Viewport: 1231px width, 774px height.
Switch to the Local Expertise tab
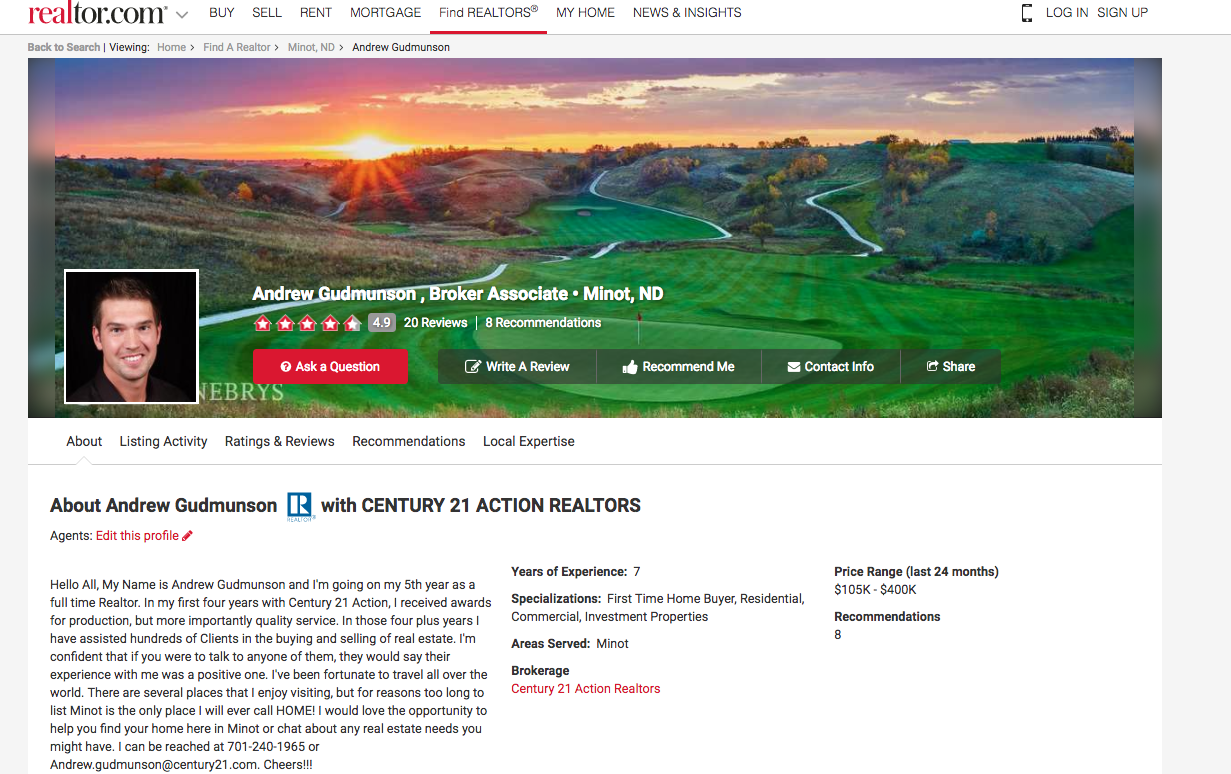point(528,441)
